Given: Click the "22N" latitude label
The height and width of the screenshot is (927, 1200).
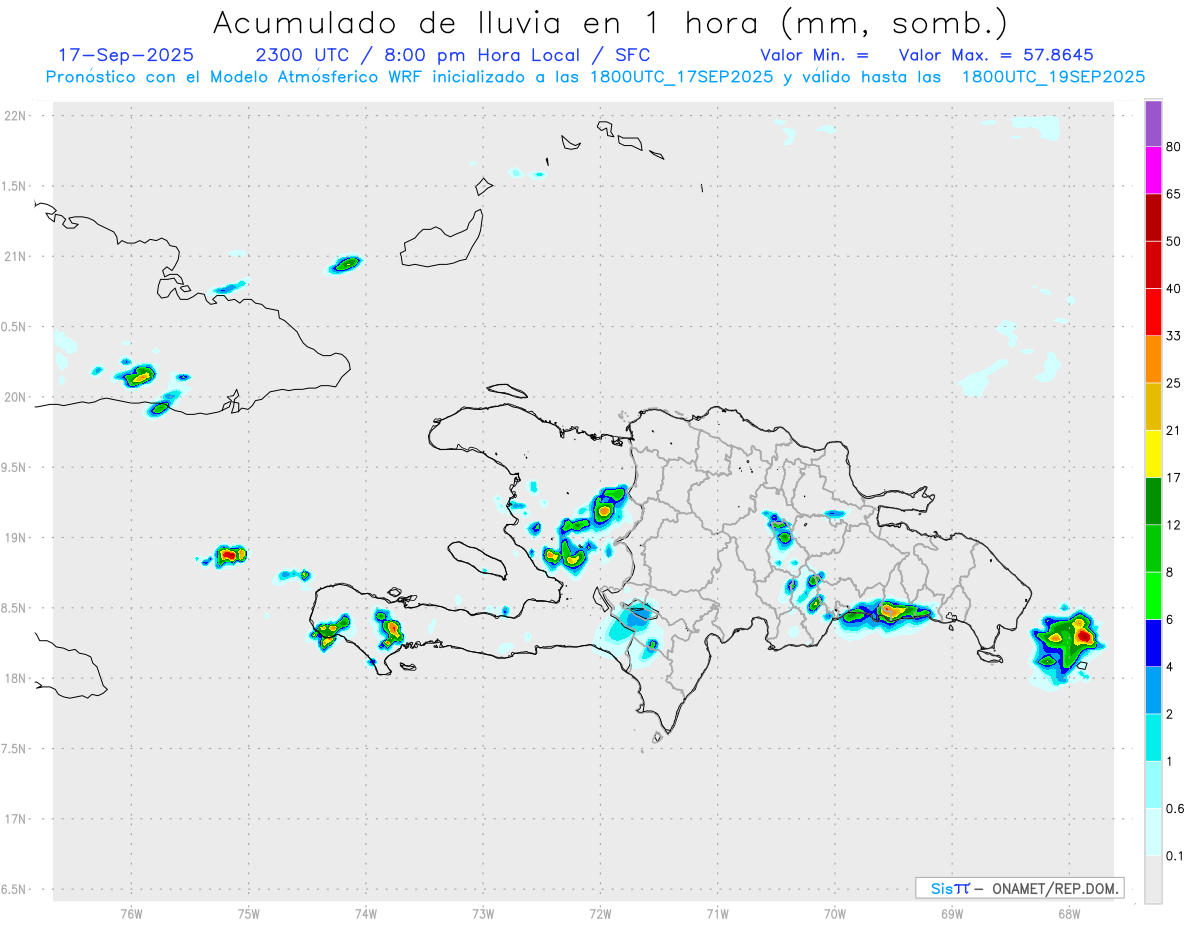Looking at the screenshot, I should pyautogui.click(x=16, y=116).
